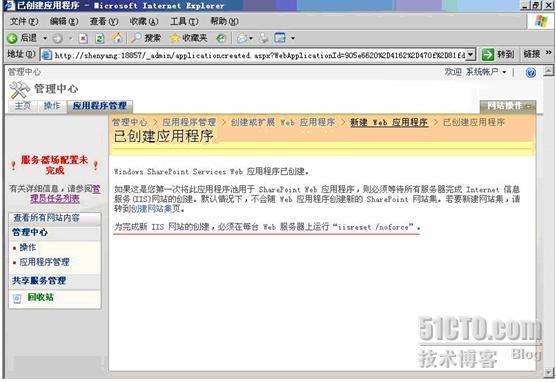Open Favorites (收藏夹) toolbar button
The image size is (556, 382).
189,38
